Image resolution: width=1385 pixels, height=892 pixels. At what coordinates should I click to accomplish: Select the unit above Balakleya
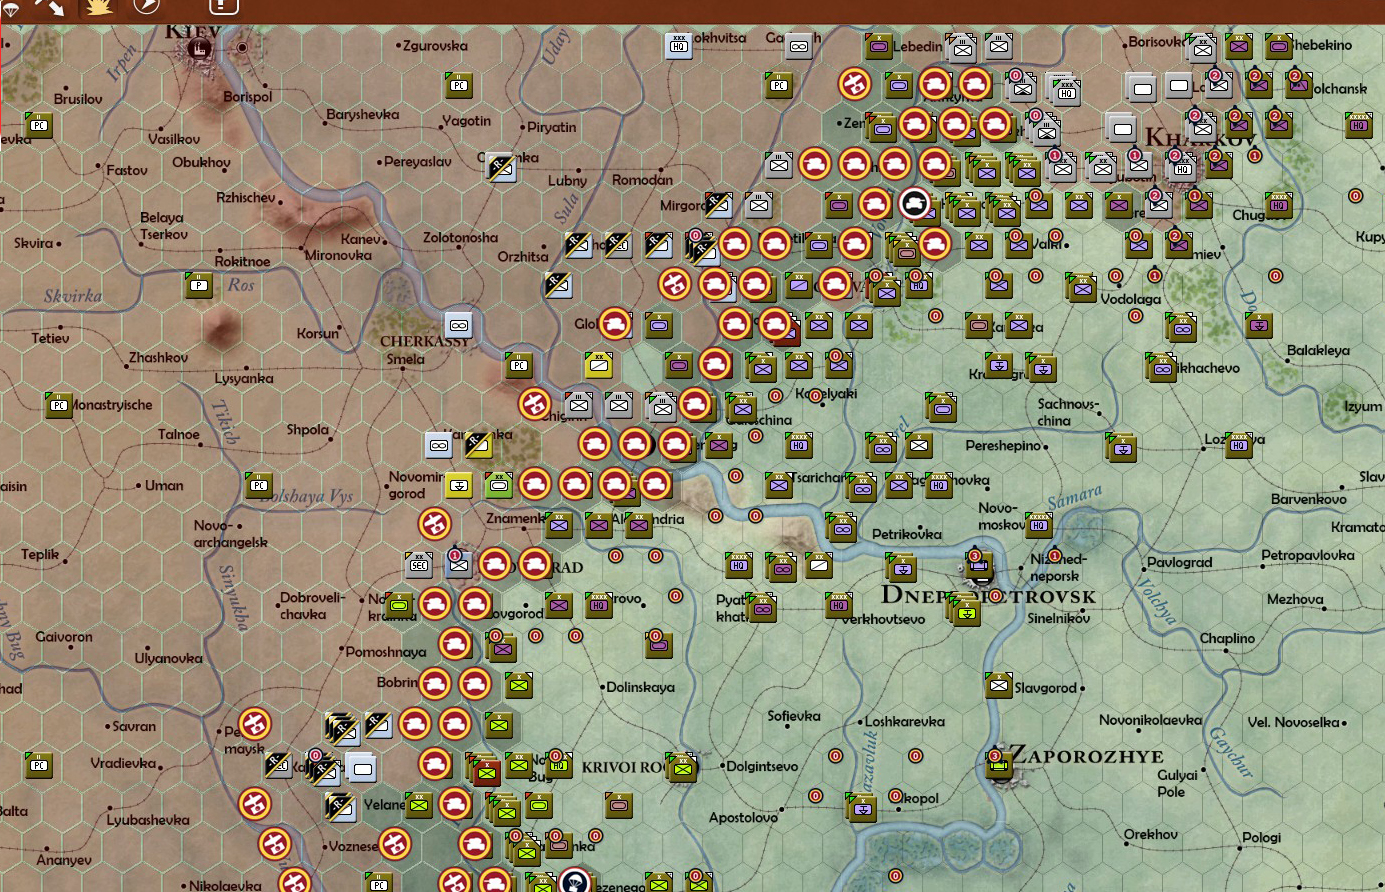click(1259, 325)
